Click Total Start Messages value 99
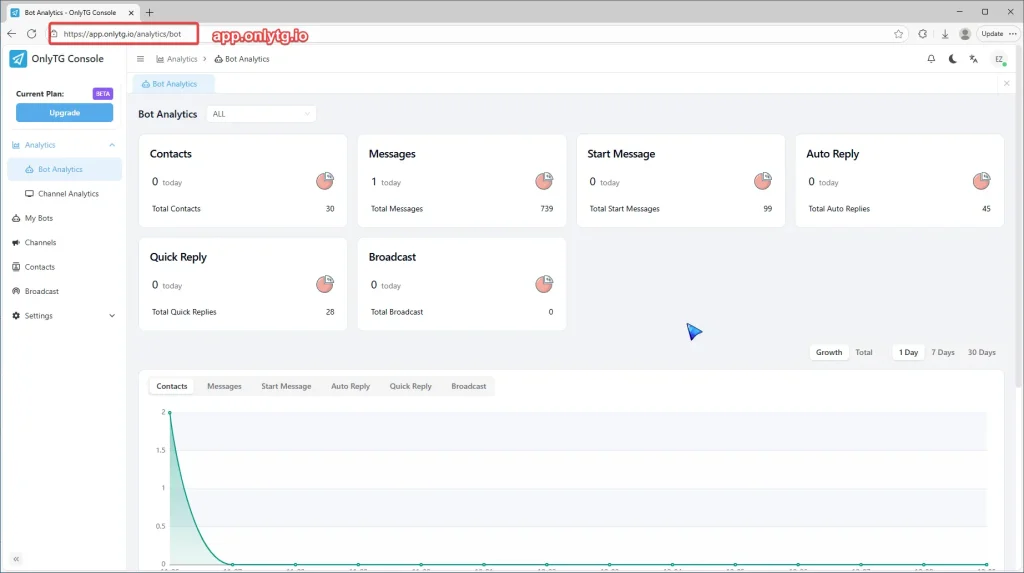This screenshot has width=1024, height=573. (x=767, y=209)
